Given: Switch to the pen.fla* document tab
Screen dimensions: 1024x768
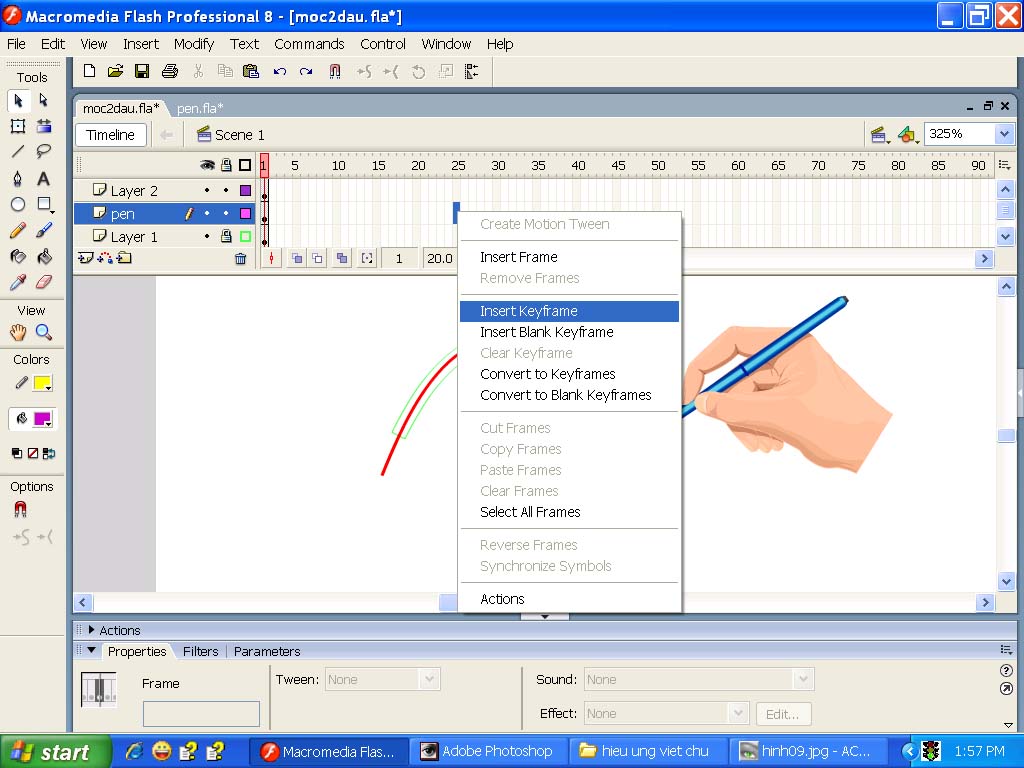Looking at the screenshot, I should 200,108.
